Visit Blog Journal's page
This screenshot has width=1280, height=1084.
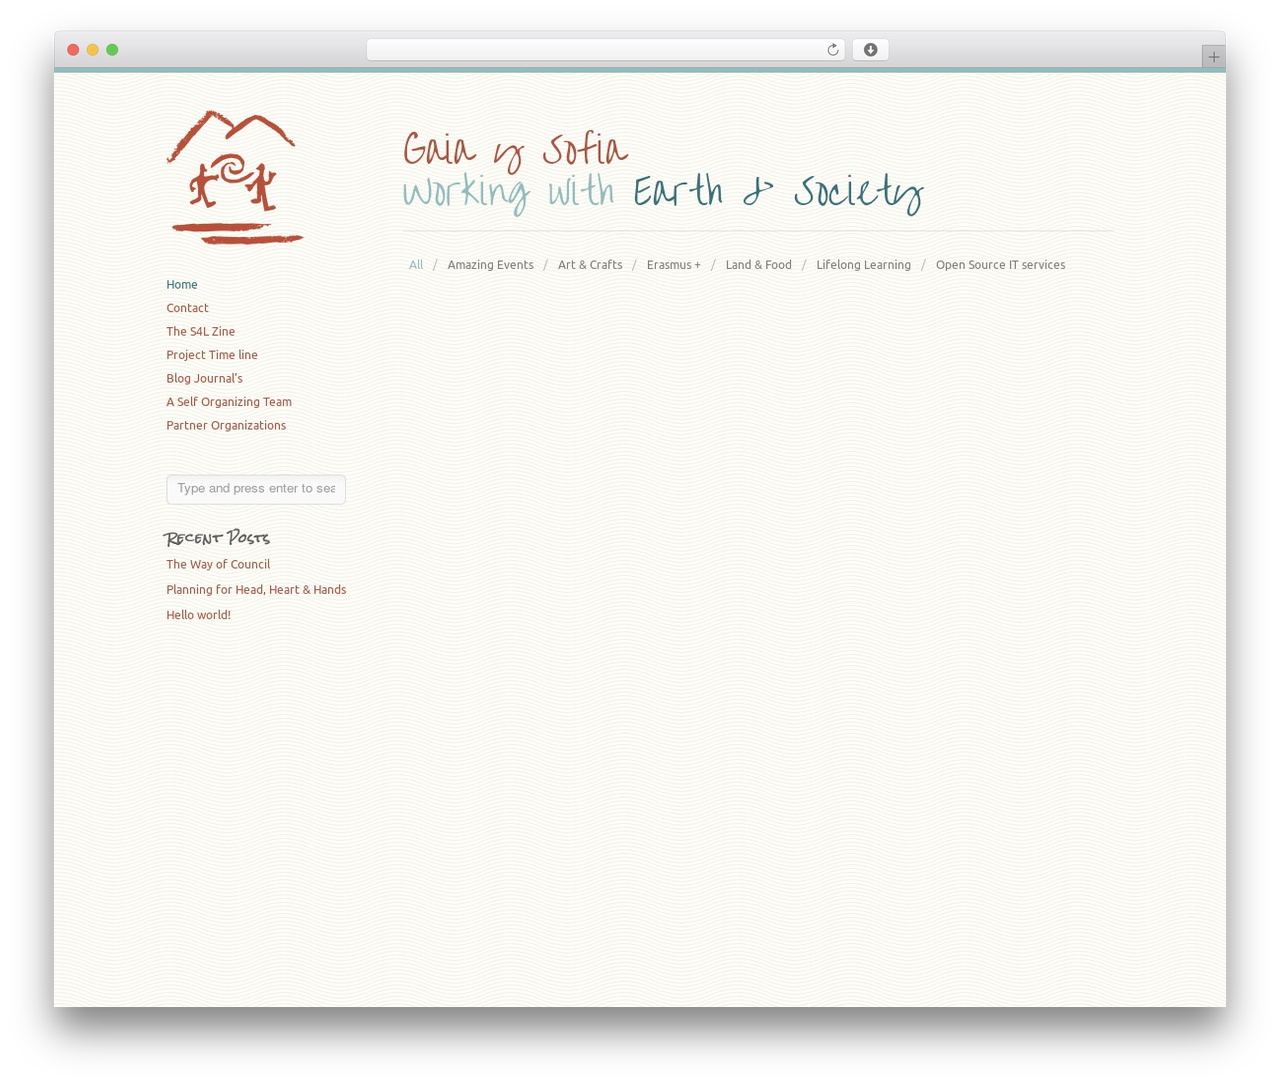tap(204, 379)
